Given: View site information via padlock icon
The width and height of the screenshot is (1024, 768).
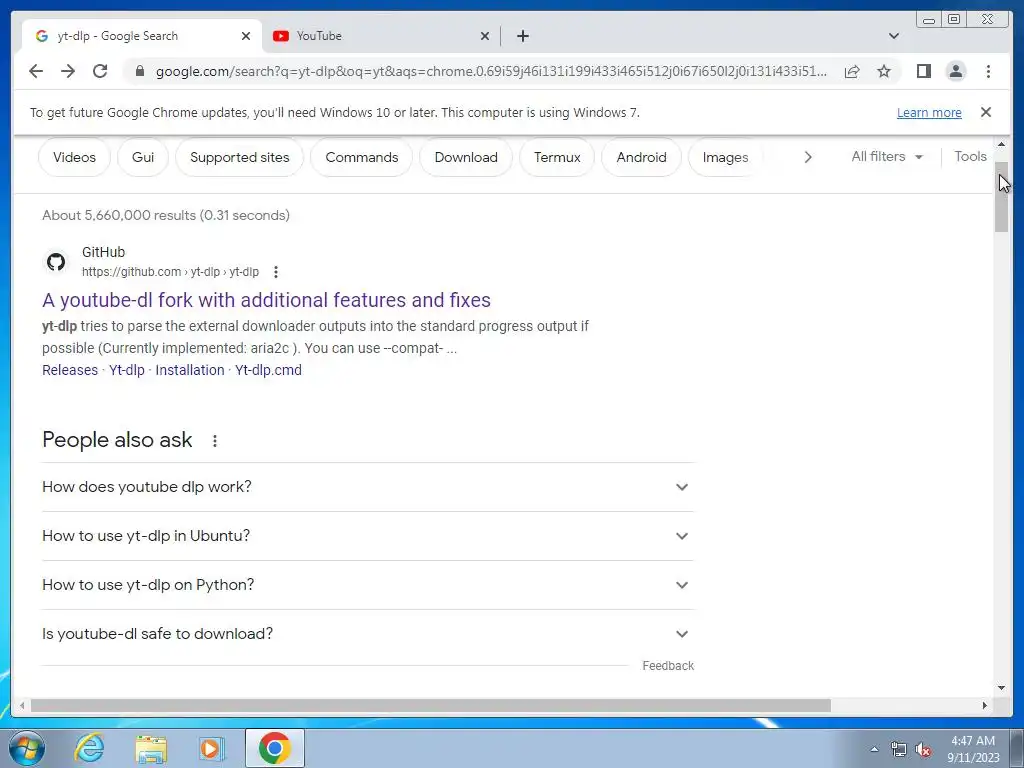Looking at the screenshot, I should pos(139,71).
